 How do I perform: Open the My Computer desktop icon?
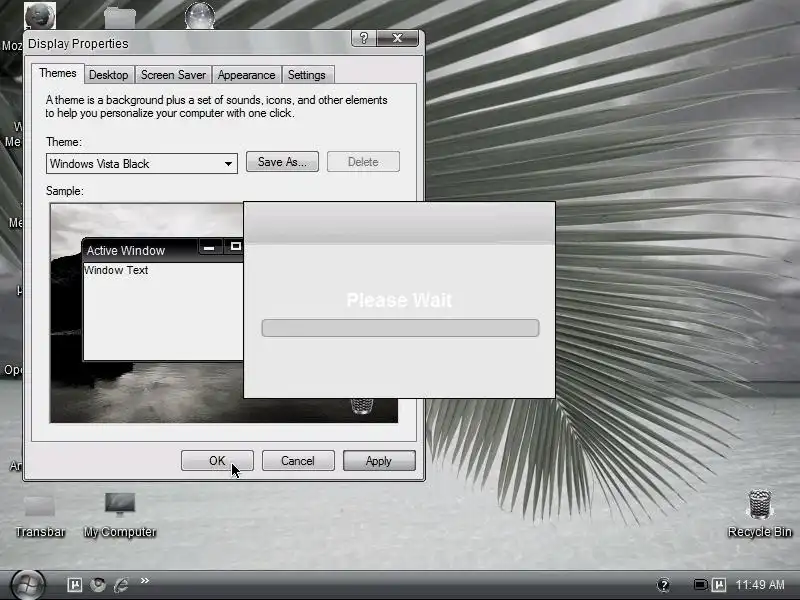pos(120,514)
